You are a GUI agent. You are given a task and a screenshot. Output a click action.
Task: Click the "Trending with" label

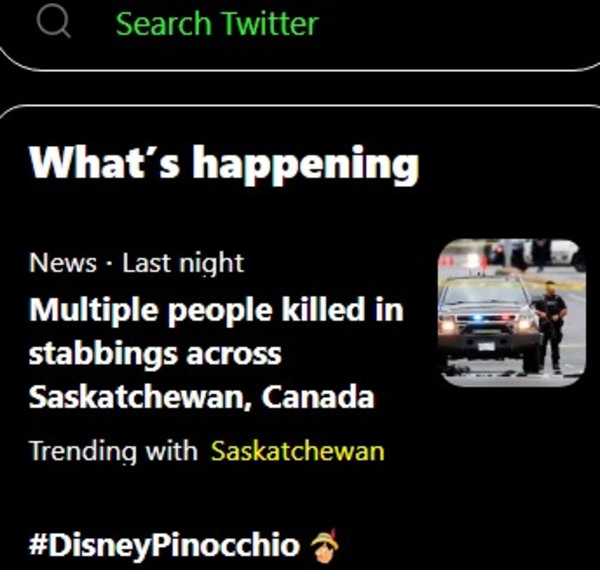(x=113, y=451)
